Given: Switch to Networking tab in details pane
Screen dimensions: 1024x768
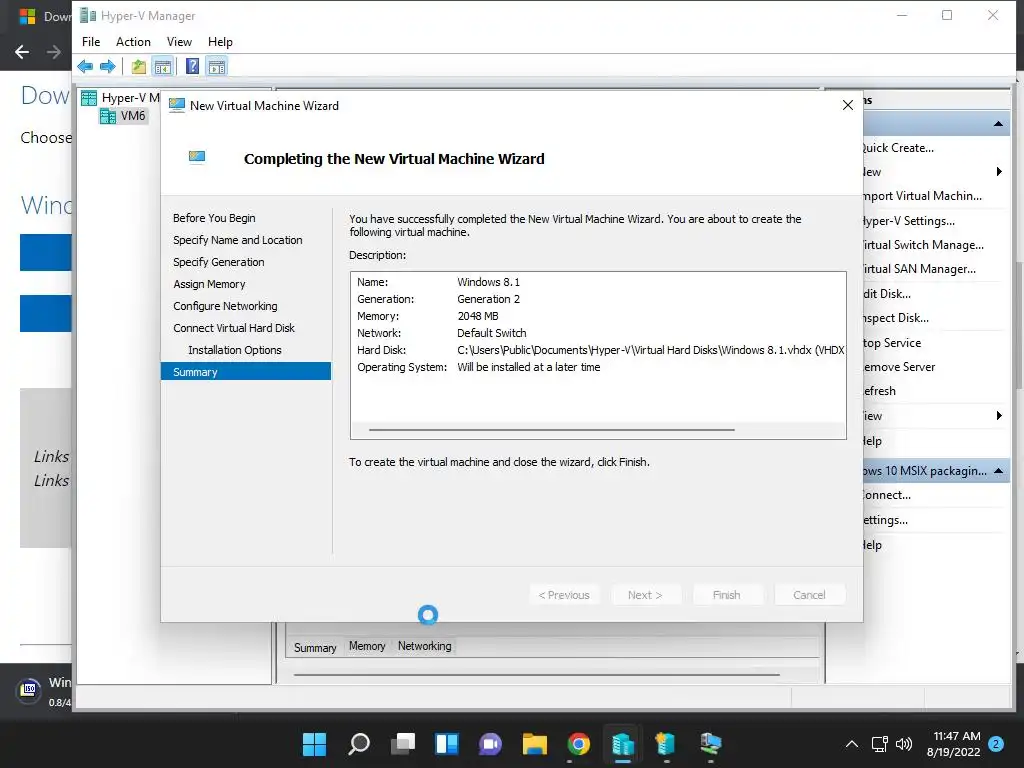Looking at the screenshot, I should (424, 646).
